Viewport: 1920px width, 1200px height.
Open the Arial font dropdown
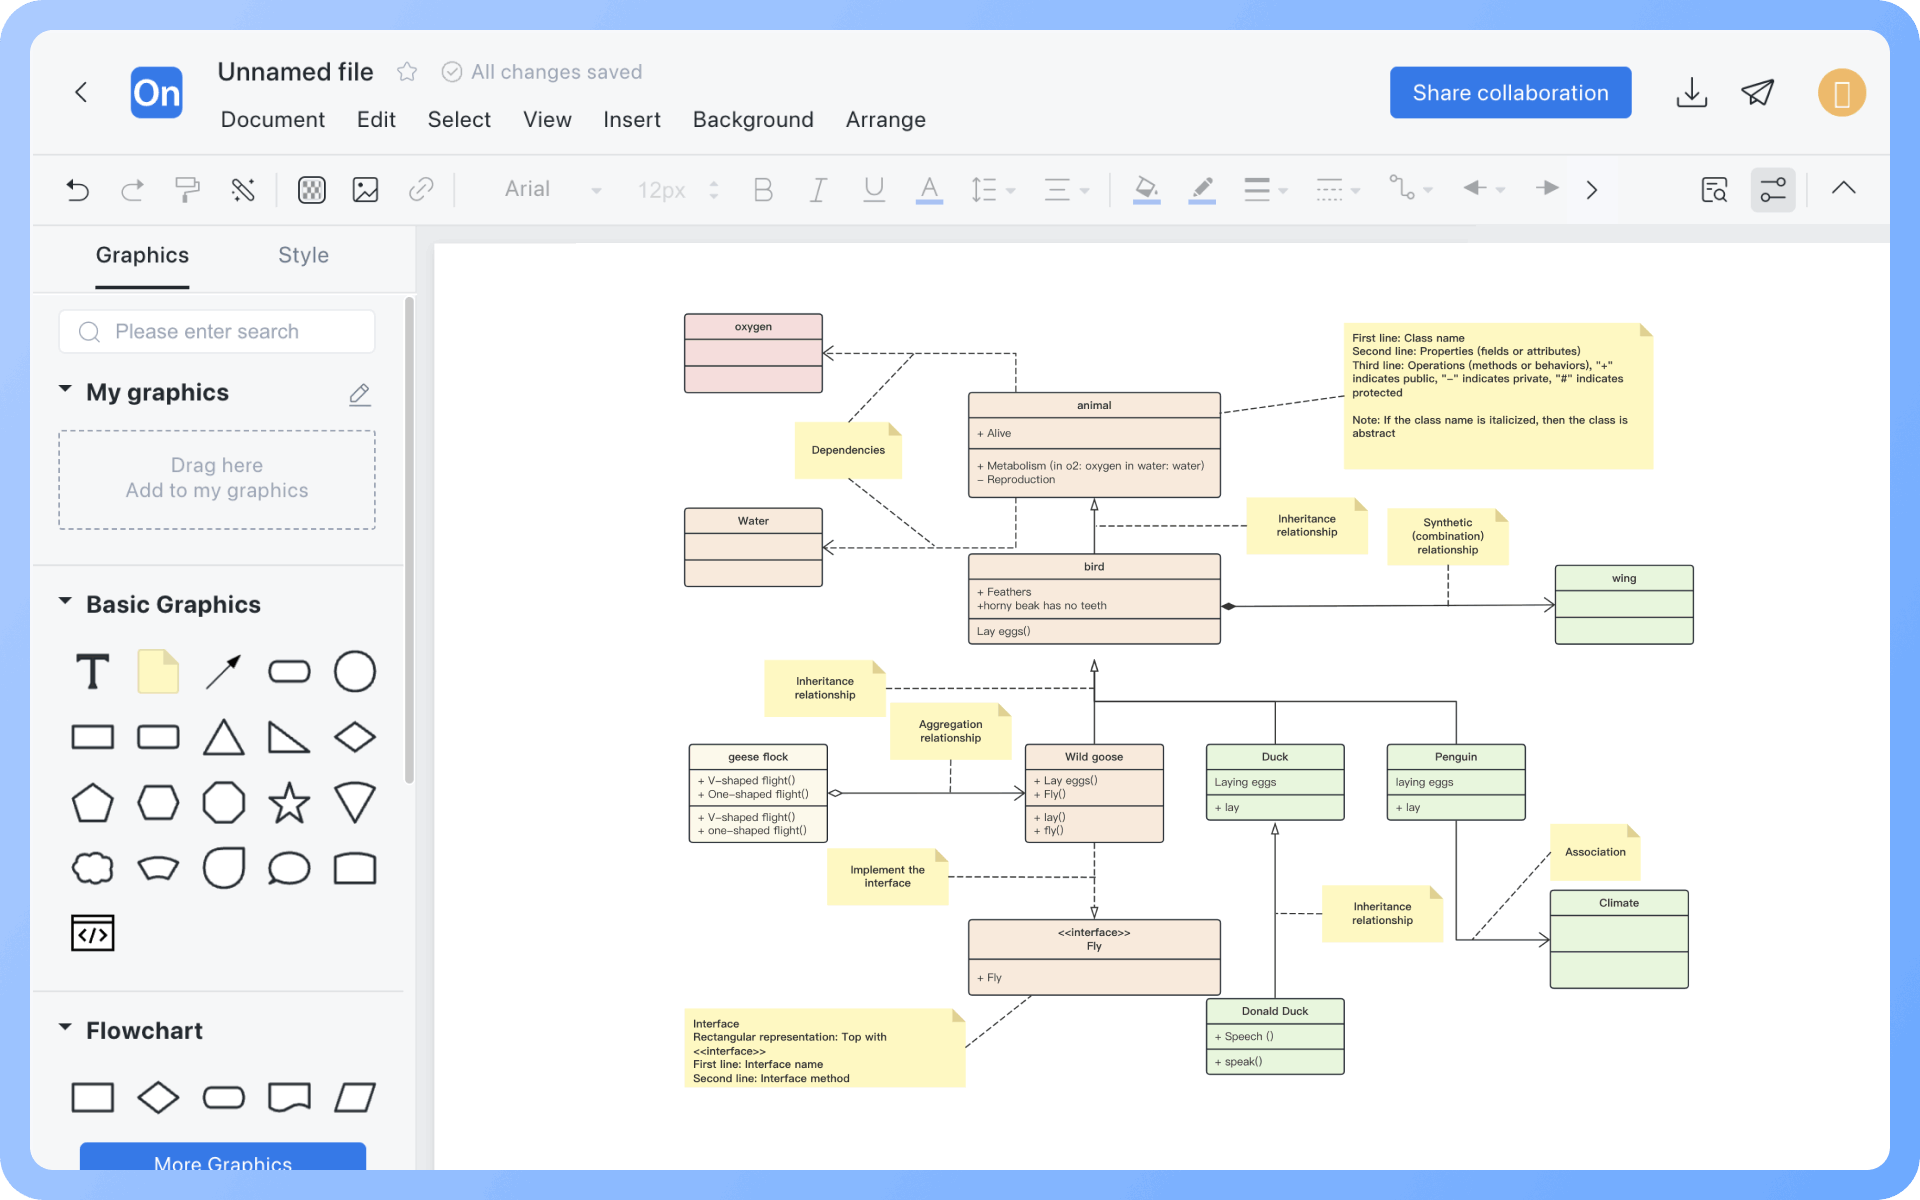point(552,189)
